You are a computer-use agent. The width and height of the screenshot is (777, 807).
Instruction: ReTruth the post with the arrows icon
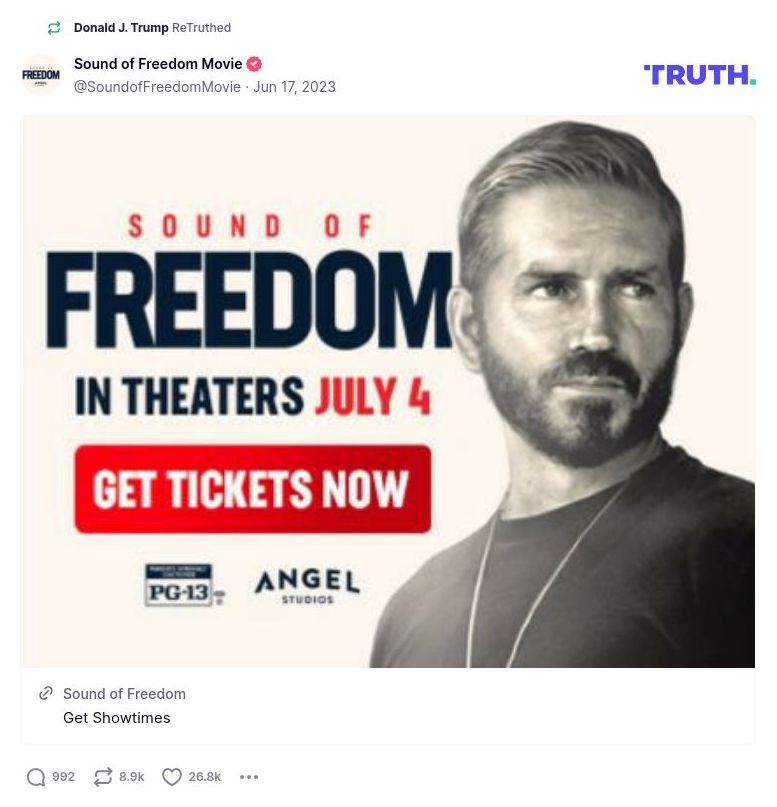102,777
